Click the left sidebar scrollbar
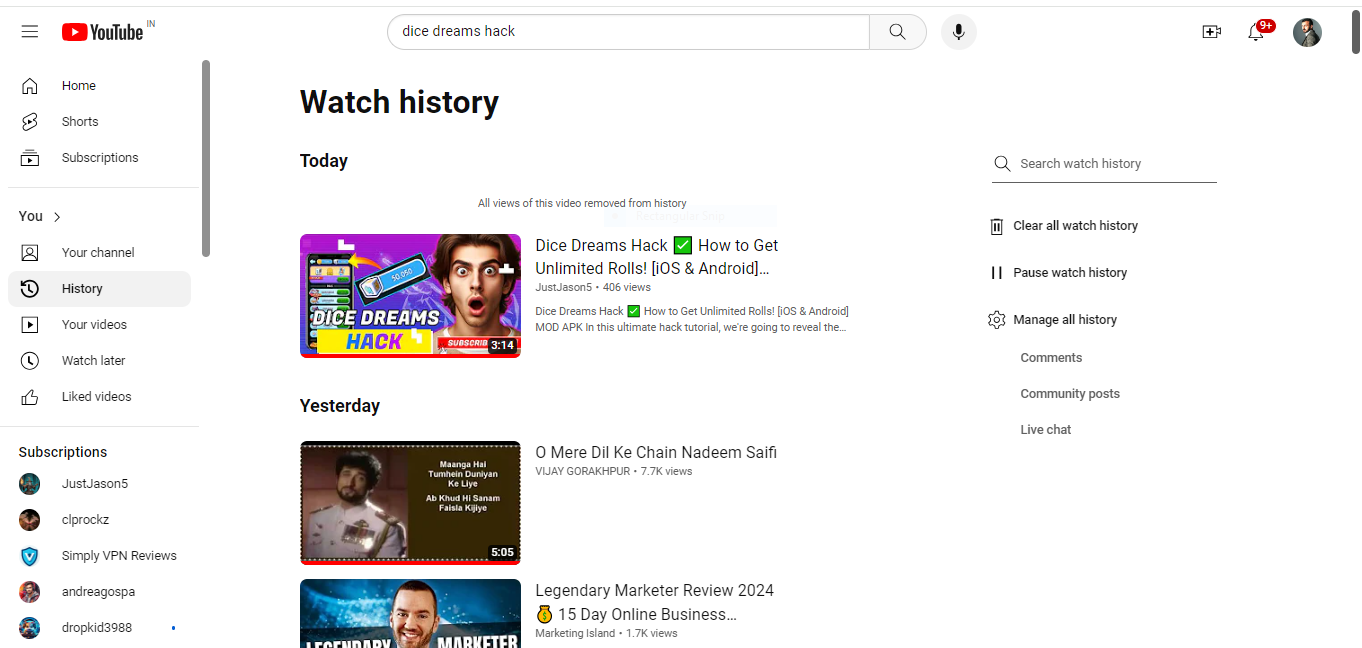Viewport: 1362px width, 648px height. pyautogui.click(x=206, y=158)
